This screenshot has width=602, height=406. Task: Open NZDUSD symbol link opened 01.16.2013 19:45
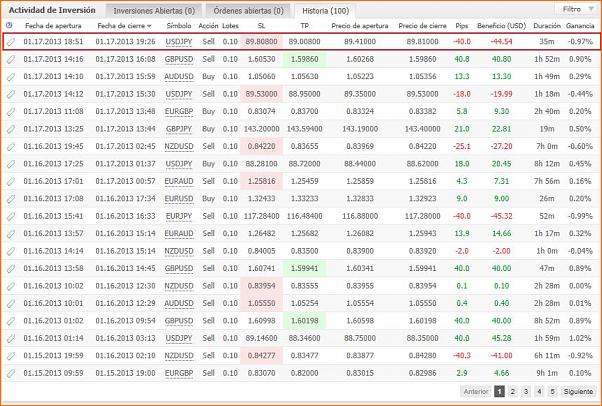pos(179,146)
